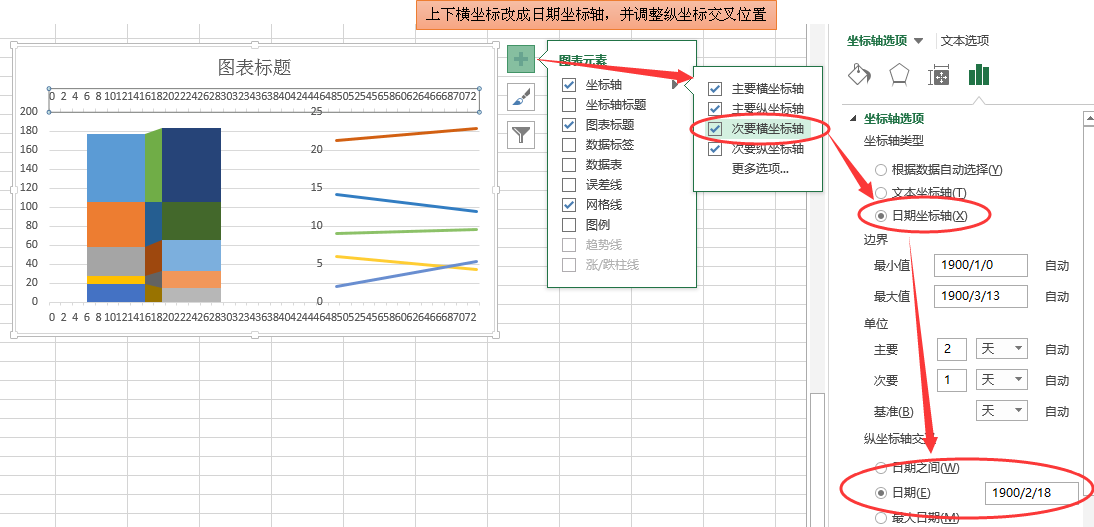Click 自动 button next to 基准
Screen dimensions: 1094x527
pyautogui.click(x=1056, y=412)
